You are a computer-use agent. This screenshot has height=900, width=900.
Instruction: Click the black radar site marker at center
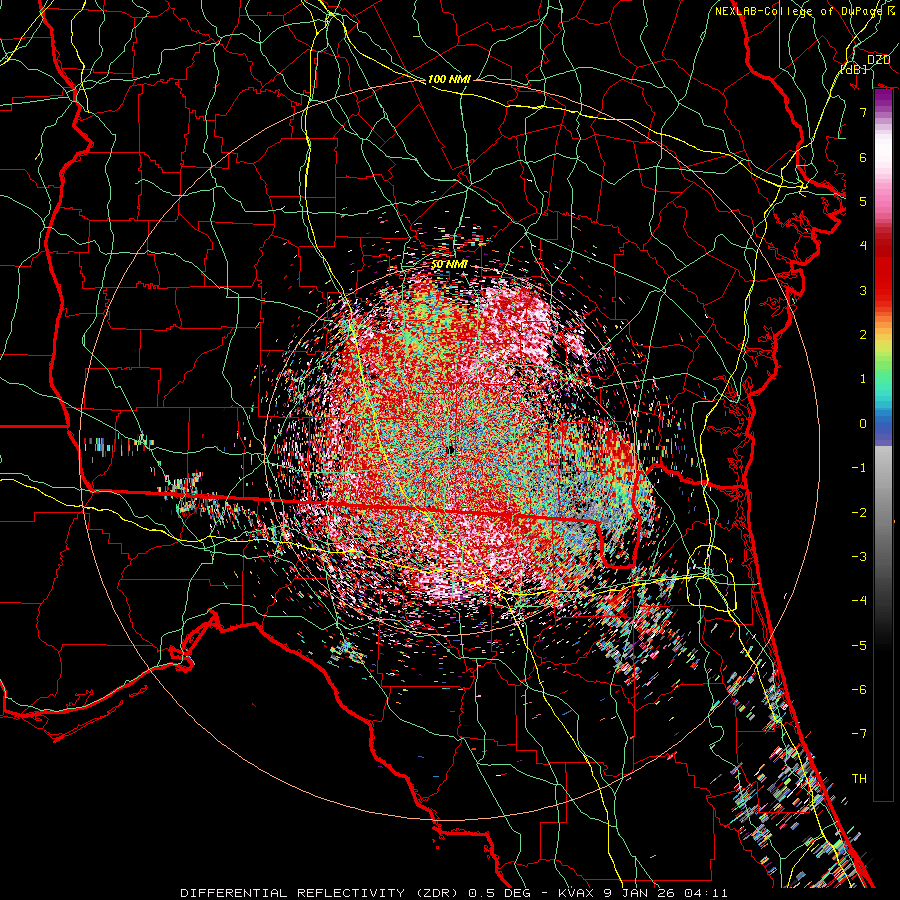coord(451,450)
